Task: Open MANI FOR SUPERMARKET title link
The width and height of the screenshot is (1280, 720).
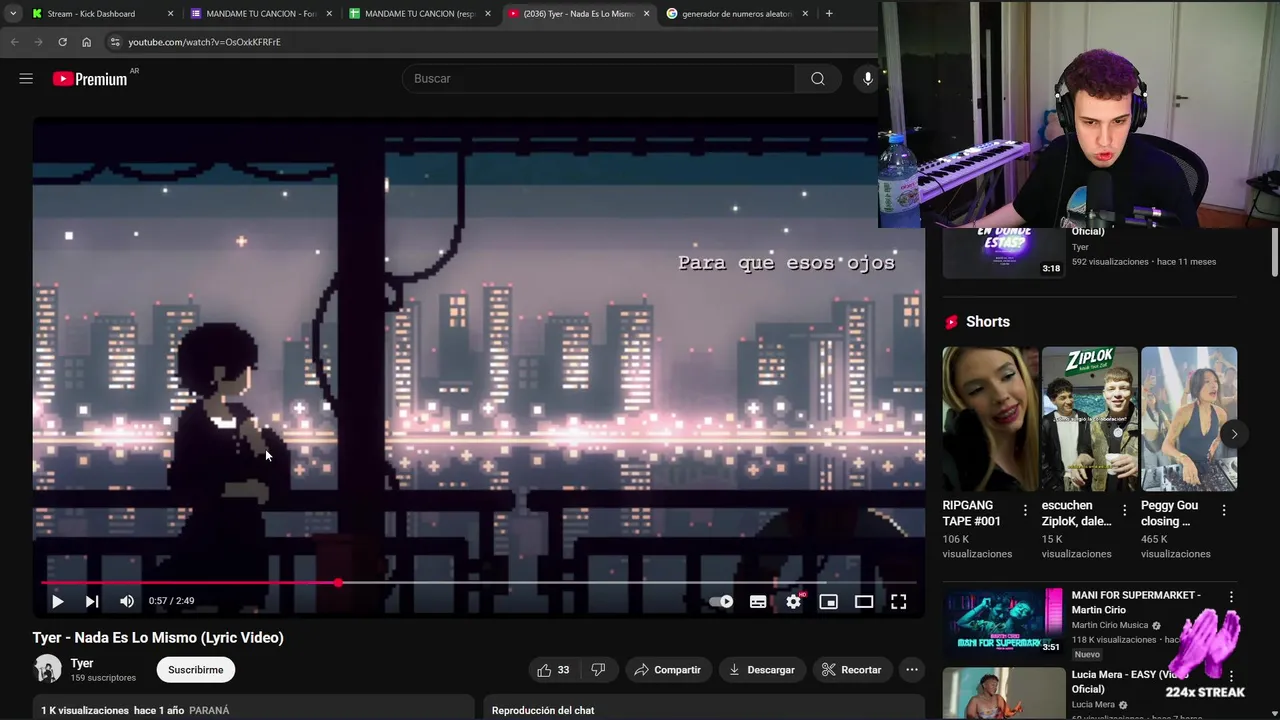Action: [x=1136, y=602]
